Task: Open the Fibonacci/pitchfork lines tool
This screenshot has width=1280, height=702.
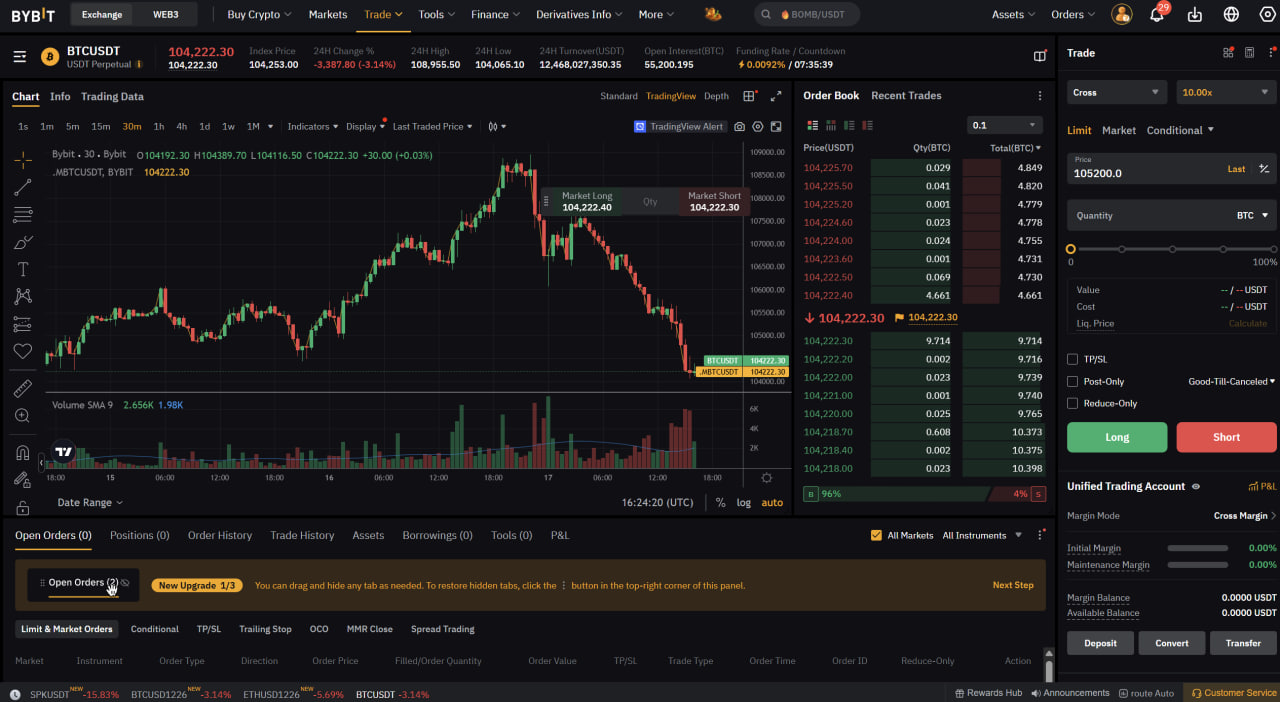Action: (x=22, y=215)
